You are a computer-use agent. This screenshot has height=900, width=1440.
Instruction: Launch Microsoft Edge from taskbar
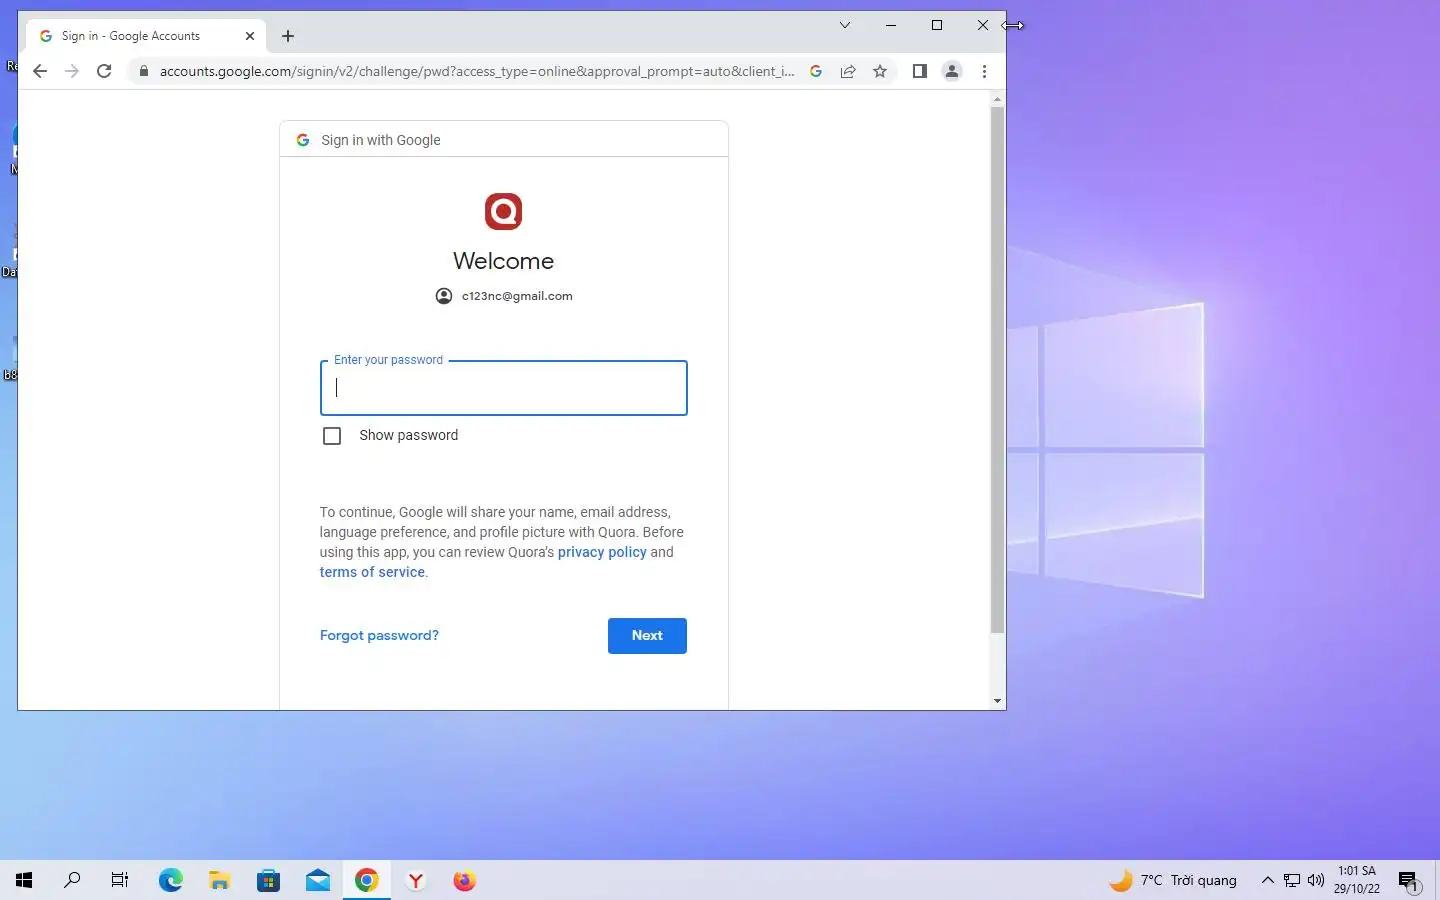(x=171, y=880)
